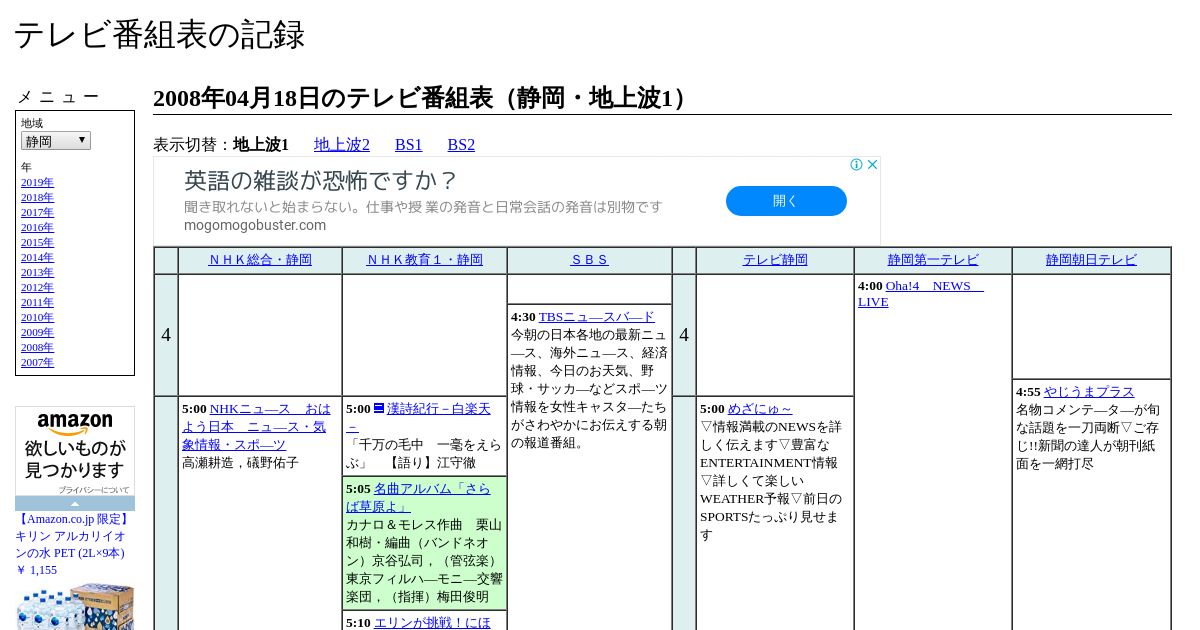Open the 漢詩紀行－白楽天－ program link
The image size is (1200, 630).
coord(418,418)
